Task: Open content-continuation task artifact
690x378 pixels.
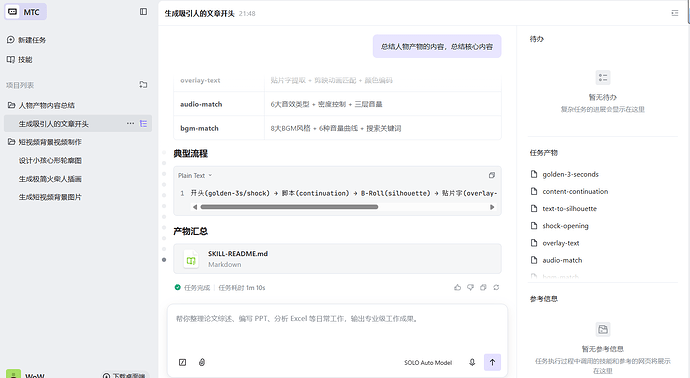Action: [x=575, y=191]
